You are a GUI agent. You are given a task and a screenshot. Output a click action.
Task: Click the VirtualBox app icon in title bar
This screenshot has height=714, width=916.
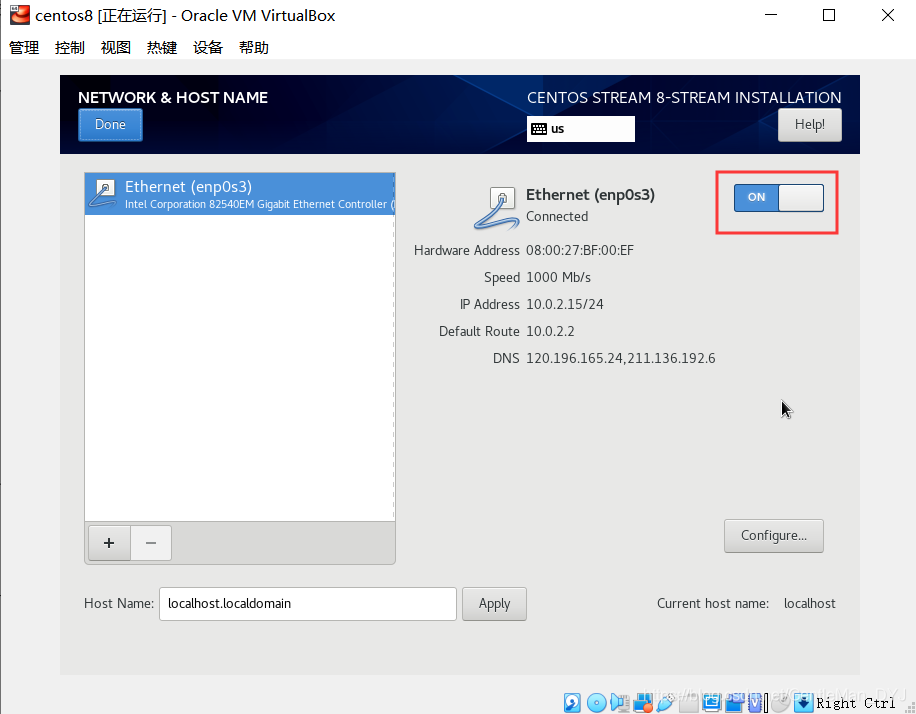click(x=20, y=15)
